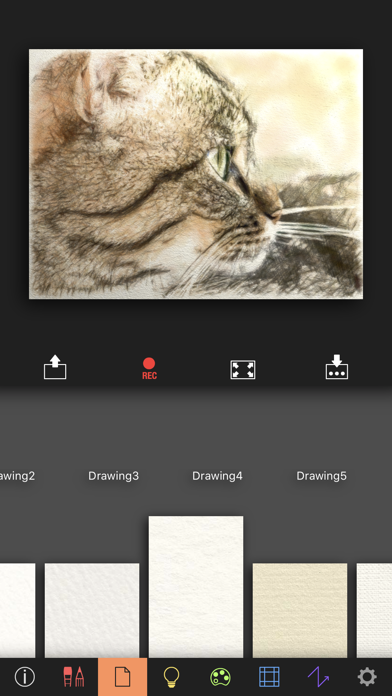Choose the cream Drawing5 paper swatch
The height and width of the screenshot is (696, 392).
(x=300, y=610)
